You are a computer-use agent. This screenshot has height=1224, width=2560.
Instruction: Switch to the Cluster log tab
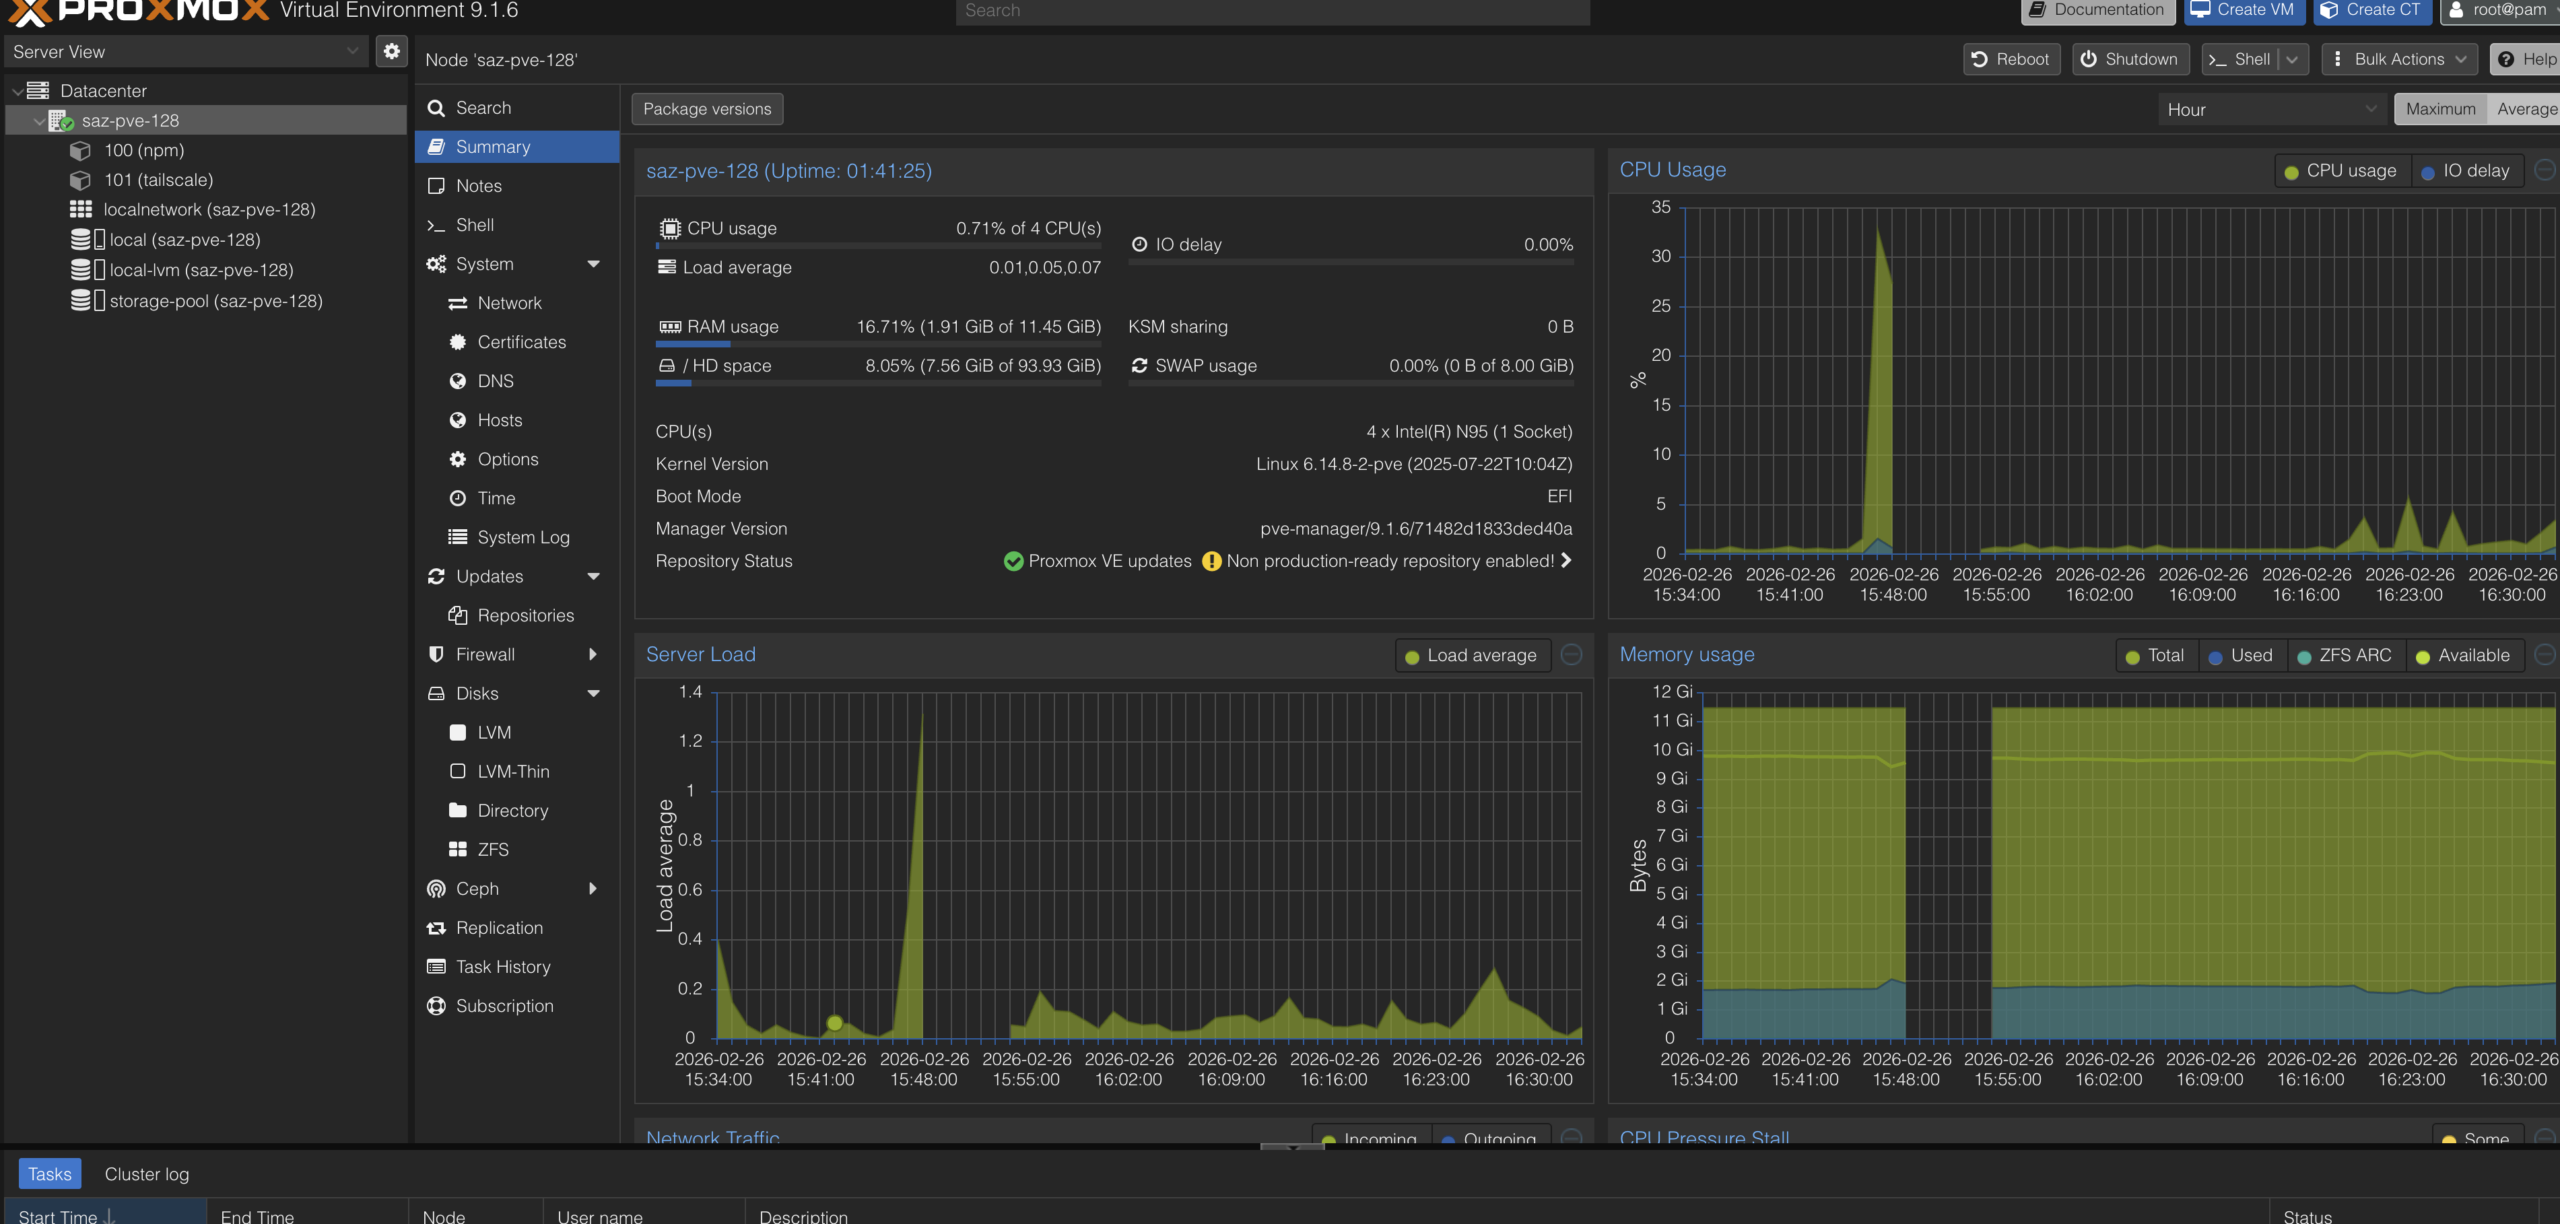(x=147, y=1174)
